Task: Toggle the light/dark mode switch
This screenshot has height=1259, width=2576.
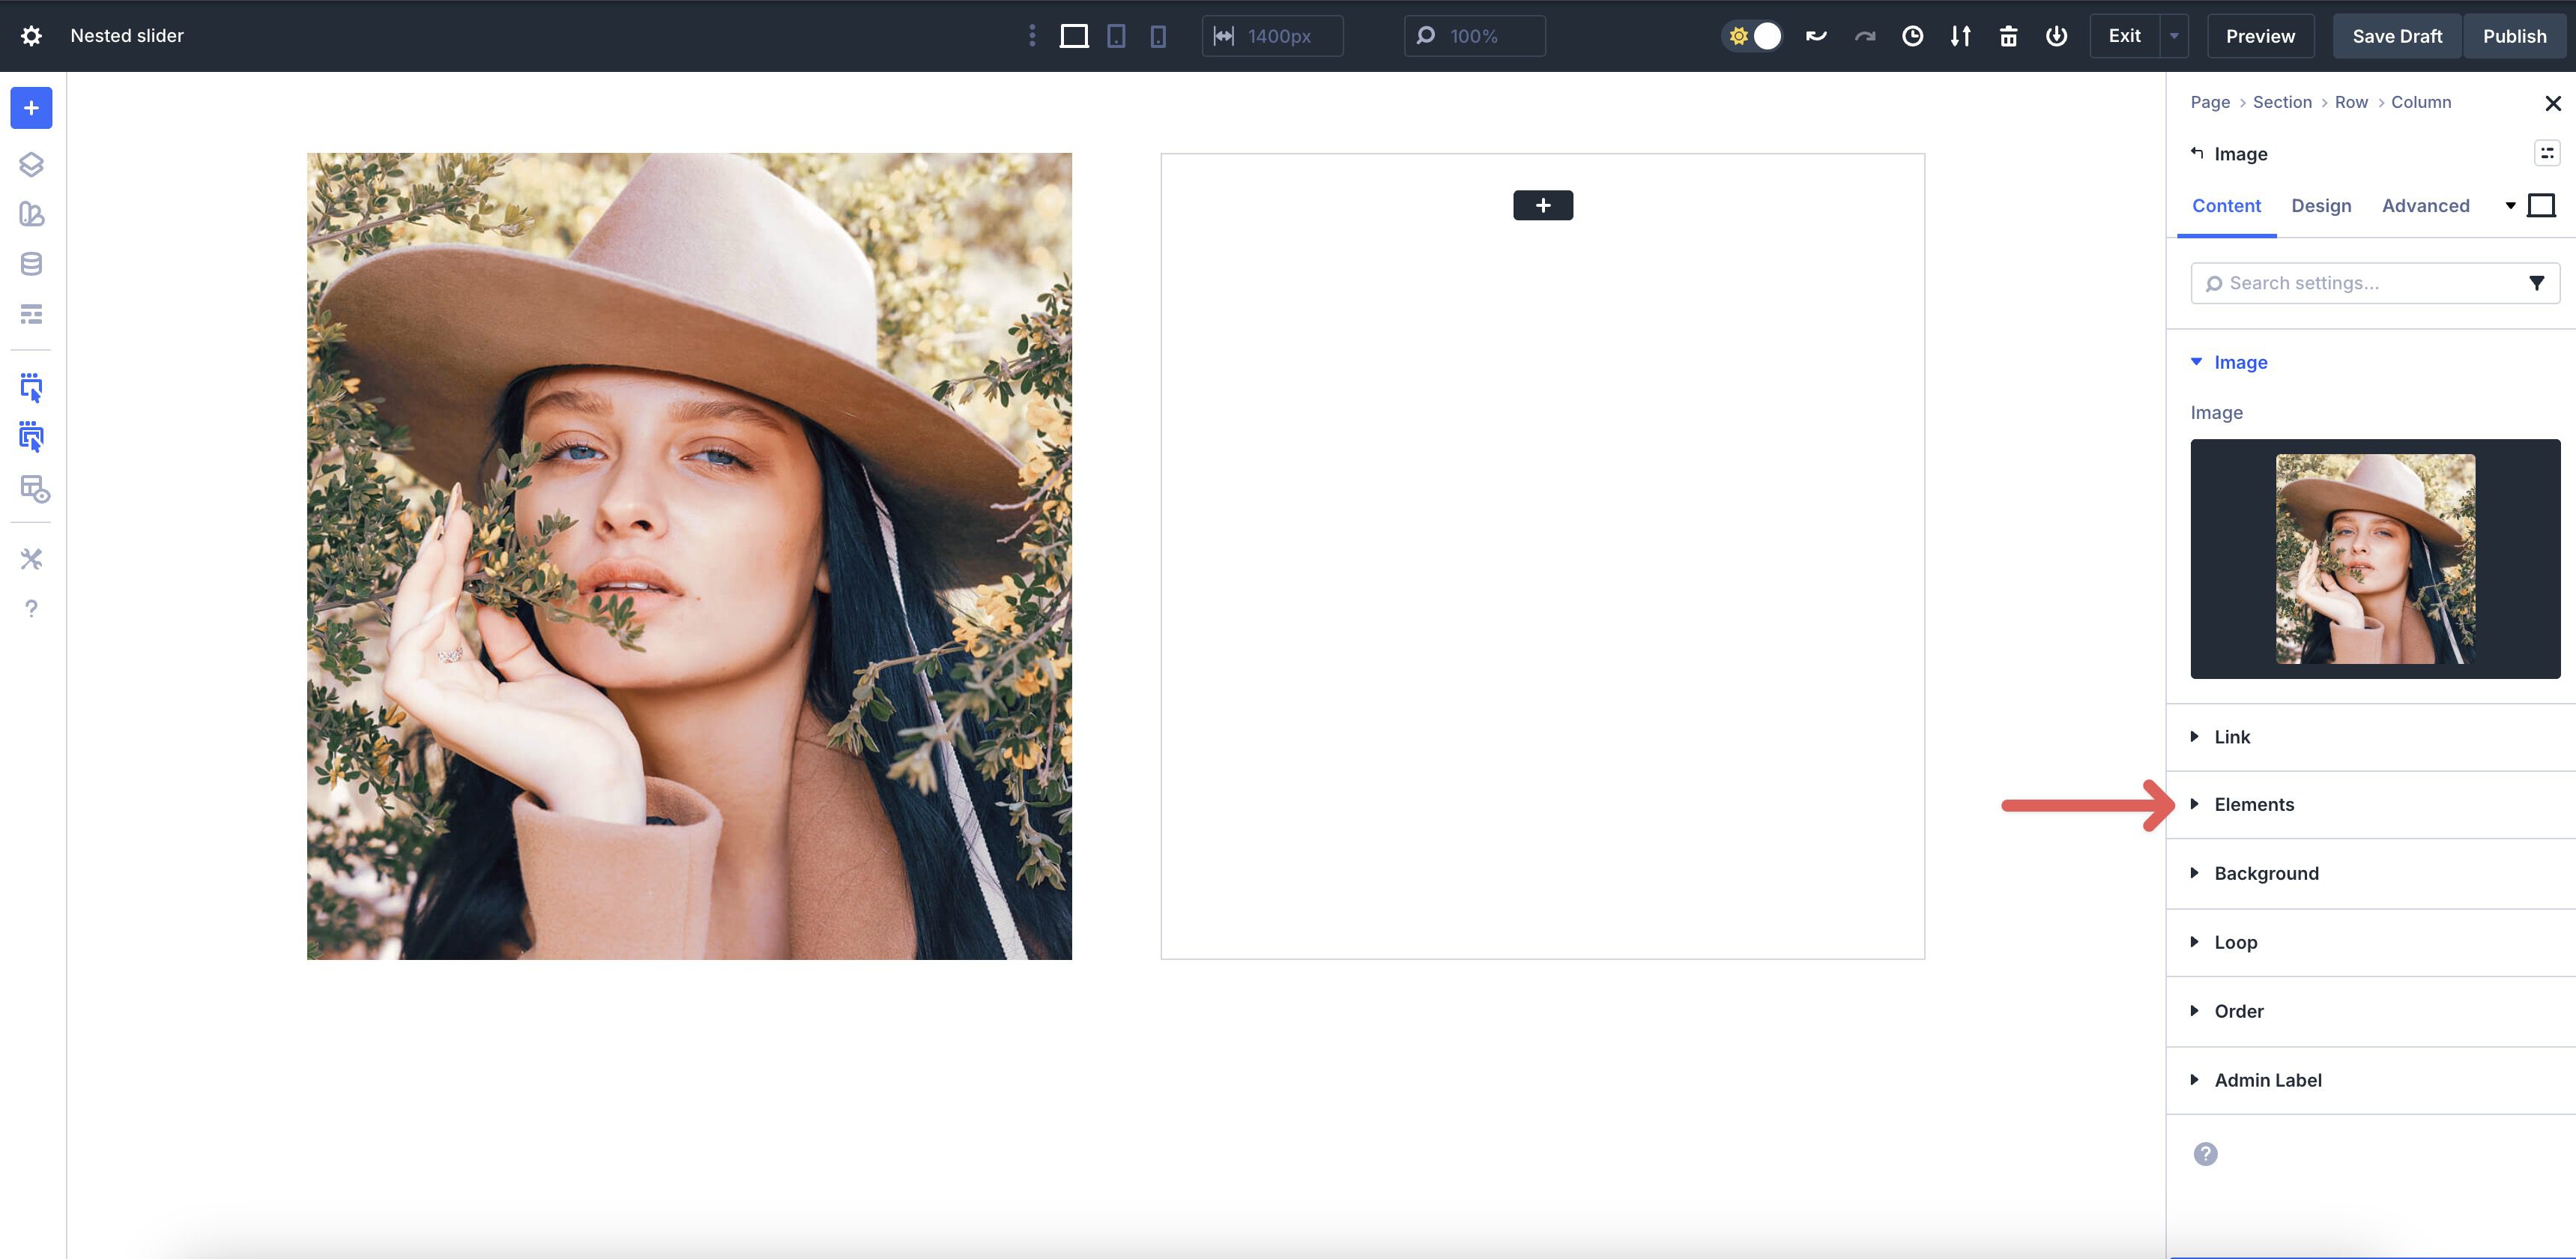Action: click(1753, 35)
